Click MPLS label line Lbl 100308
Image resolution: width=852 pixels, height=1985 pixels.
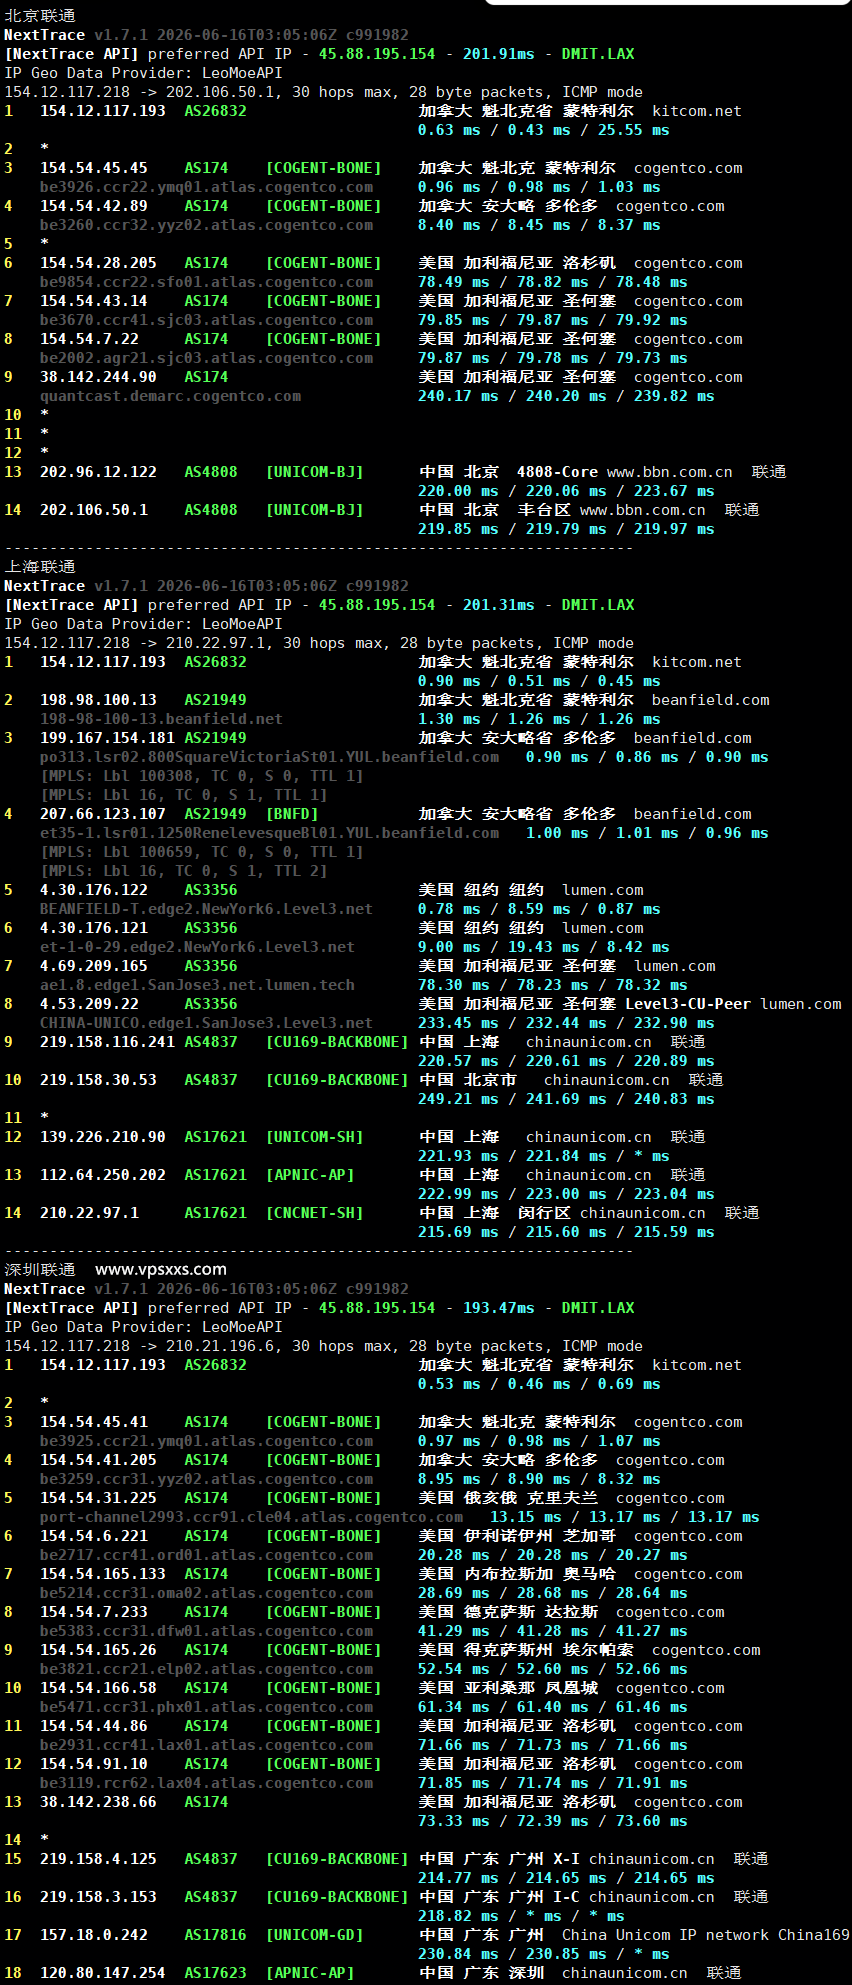[202, 776]
